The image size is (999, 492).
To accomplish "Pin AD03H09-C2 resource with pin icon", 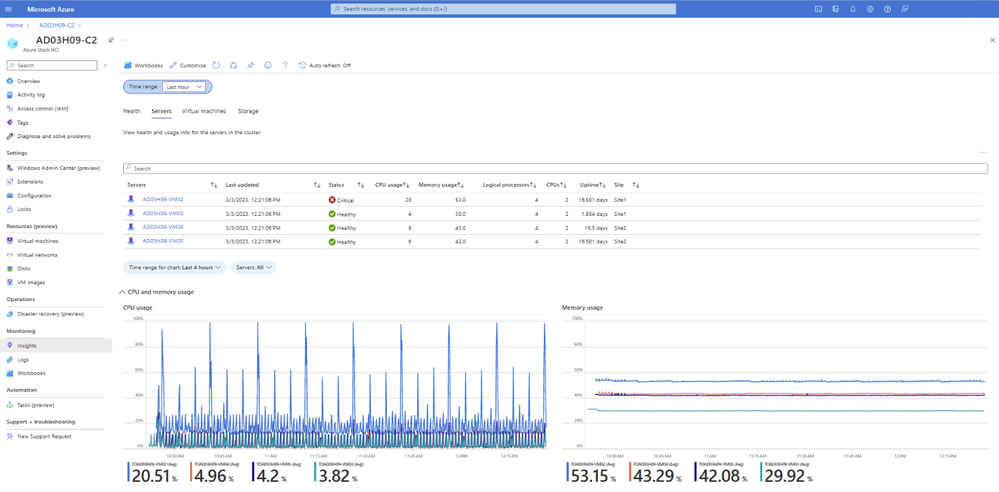I will tap(111, 40).
